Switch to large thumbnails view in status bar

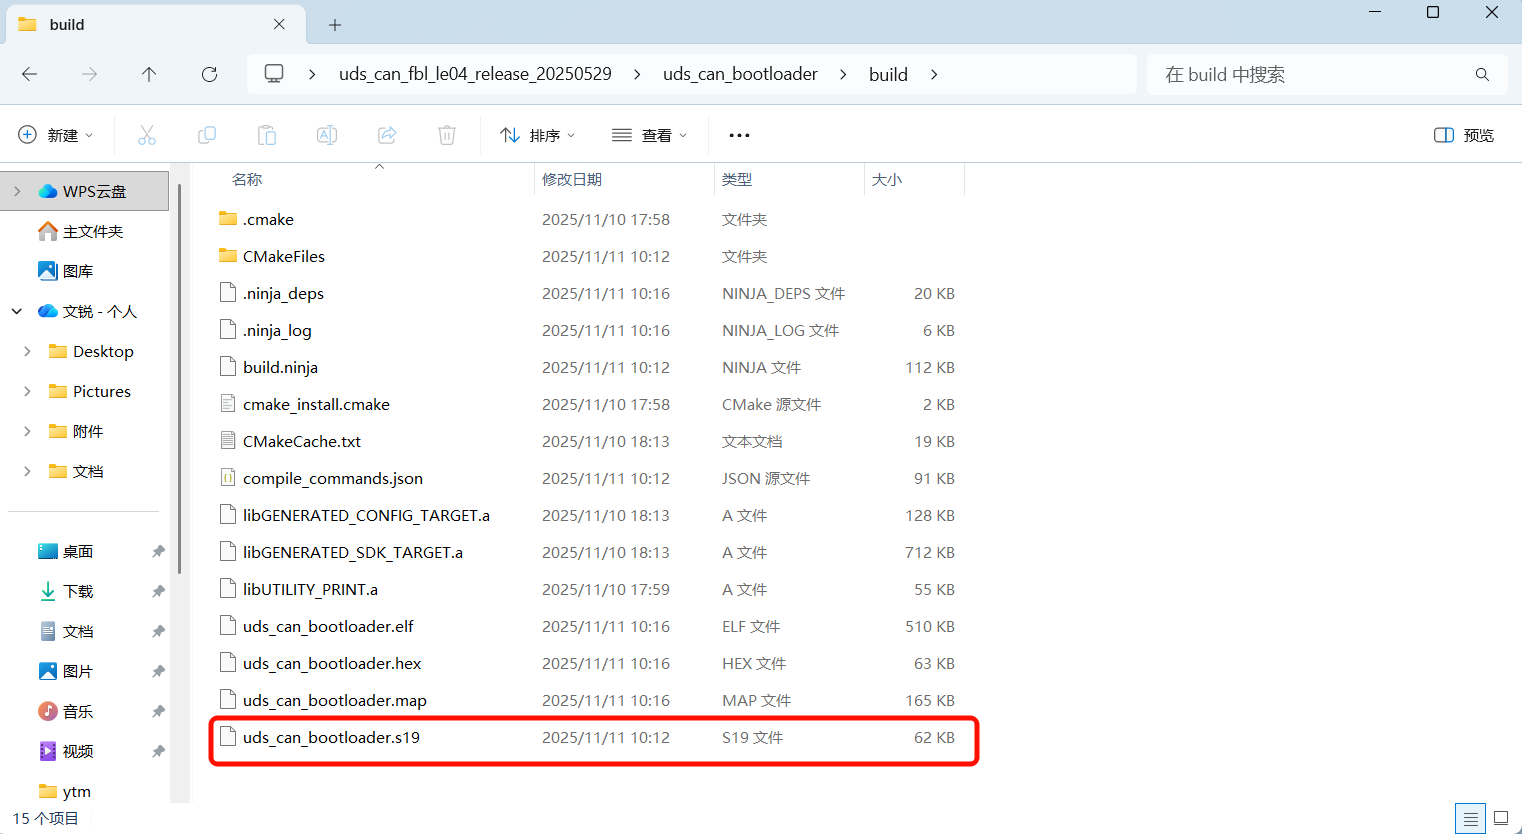click(x=1502, y=818)
